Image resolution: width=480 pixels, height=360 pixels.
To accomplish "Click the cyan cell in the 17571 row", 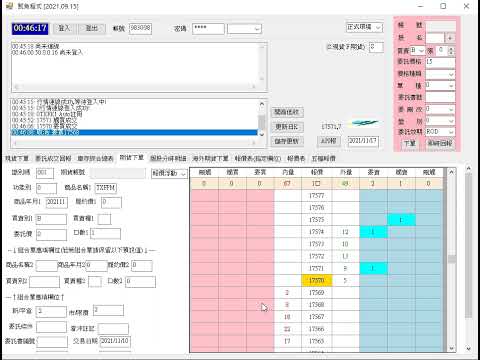I will tap(373, 268).
